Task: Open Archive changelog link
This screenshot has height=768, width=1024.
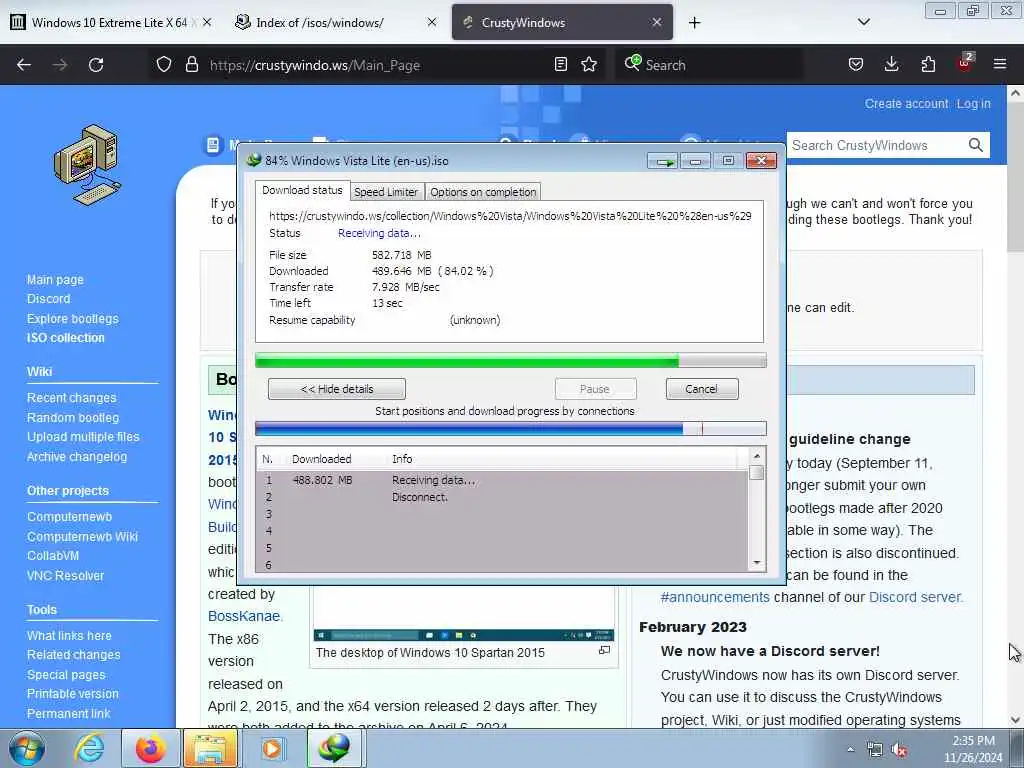Action: (x=76, y=456)
